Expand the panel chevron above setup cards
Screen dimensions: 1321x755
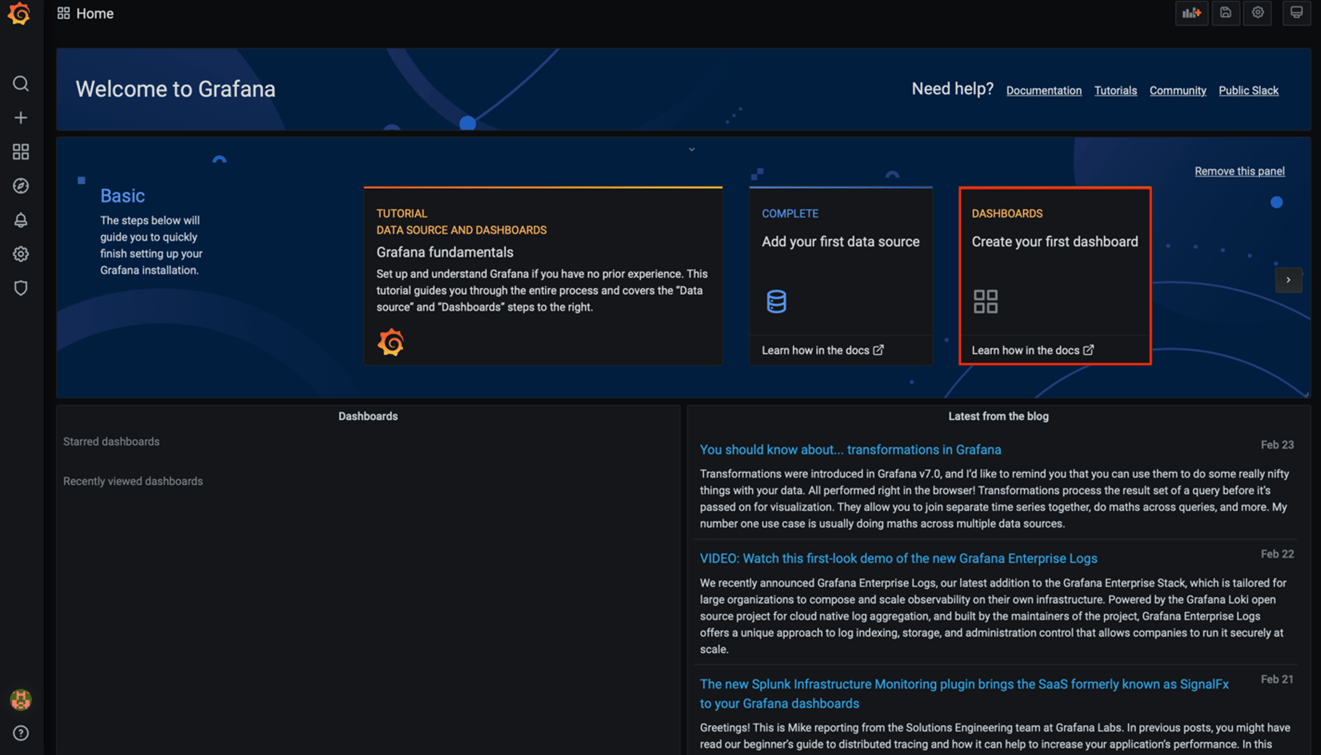point(691,149)
